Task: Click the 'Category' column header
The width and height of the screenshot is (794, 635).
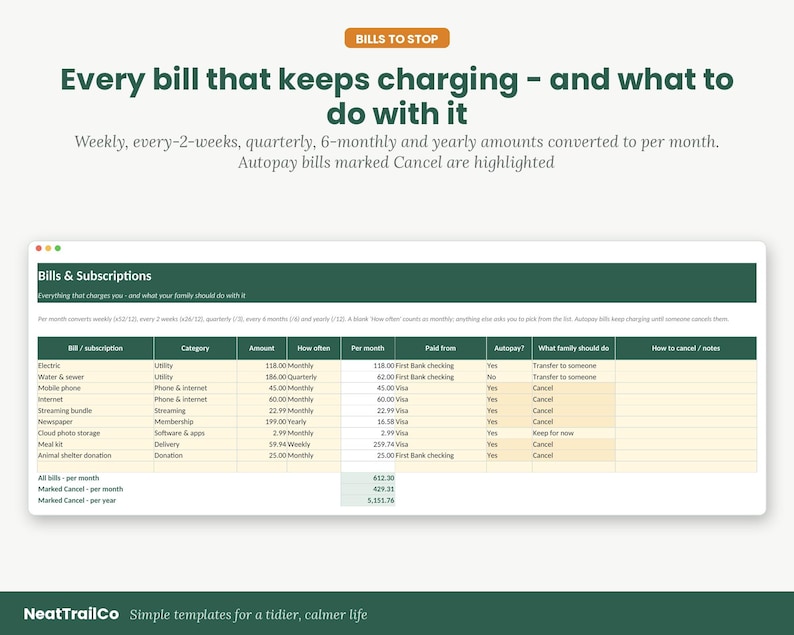Action: pos(195,348)
